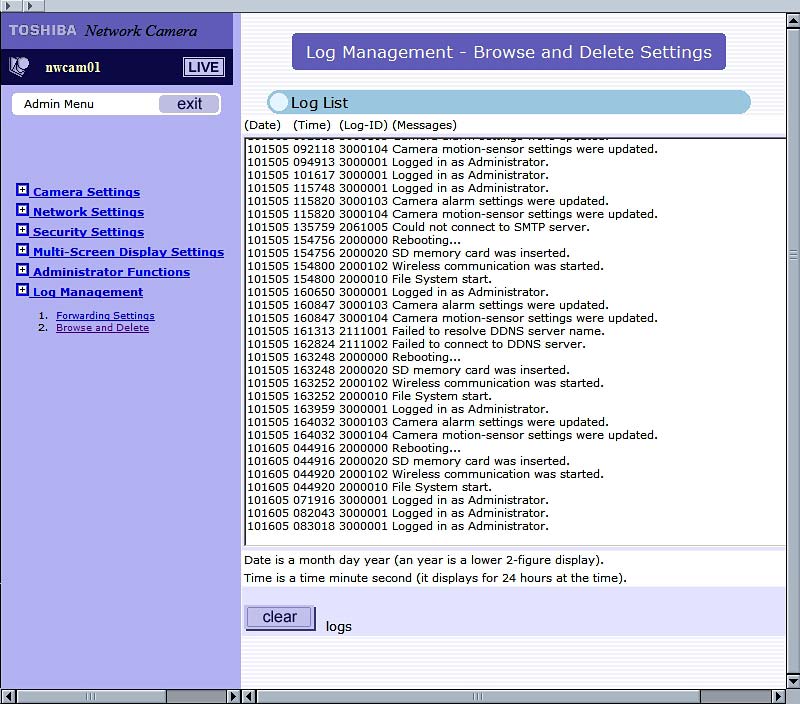Open the Browse and Delete link
This screenshot has height=704, width=800.
coord(102,328)
